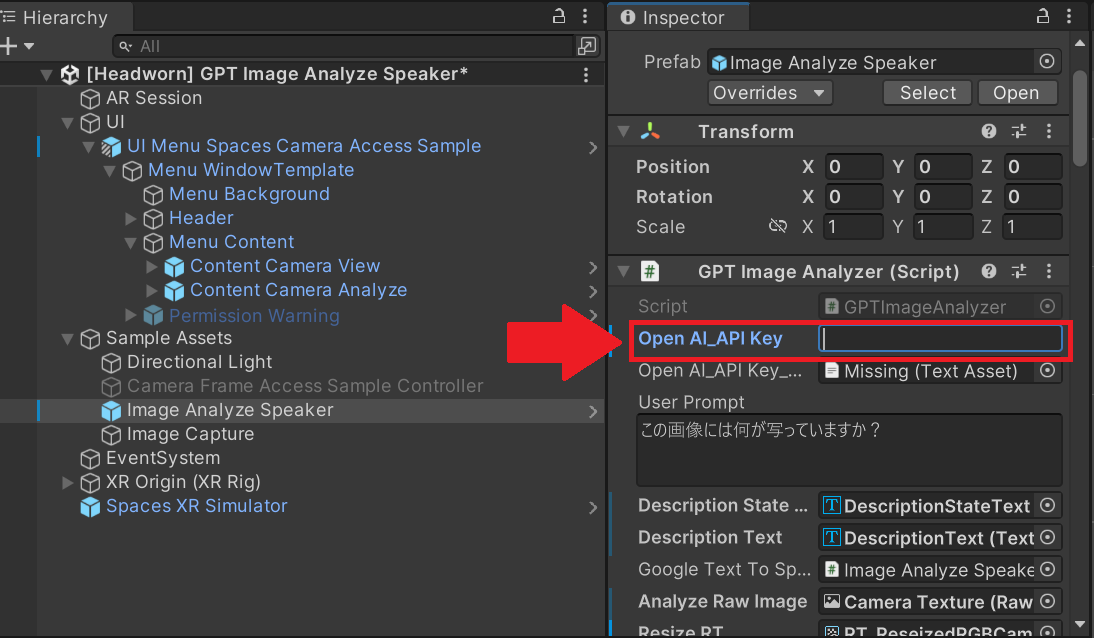Expand the XR Origin (XR Rig) node
Screen dimensions: 1094x638
click(x=68, y=482)
